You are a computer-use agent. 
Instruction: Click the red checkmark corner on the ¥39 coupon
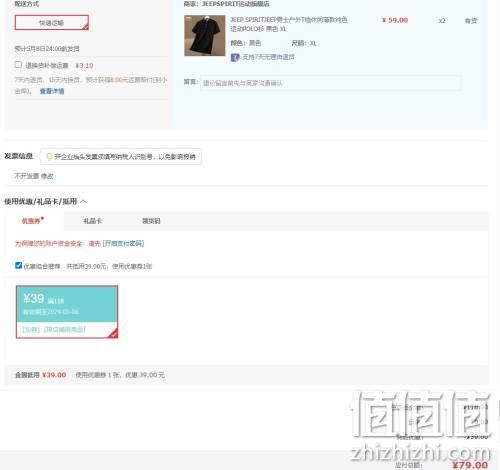tap(113, 333)
